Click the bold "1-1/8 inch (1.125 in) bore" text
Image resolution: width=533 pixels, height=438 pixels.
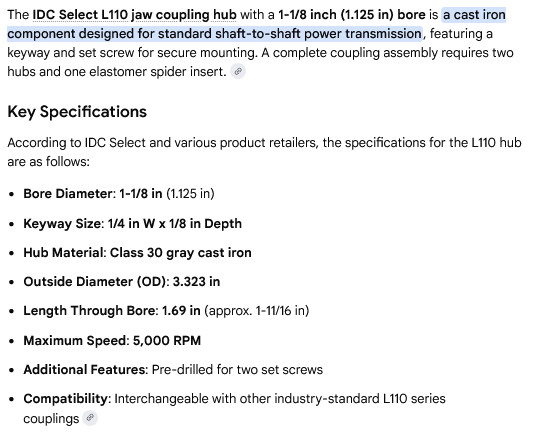[351, 15]
